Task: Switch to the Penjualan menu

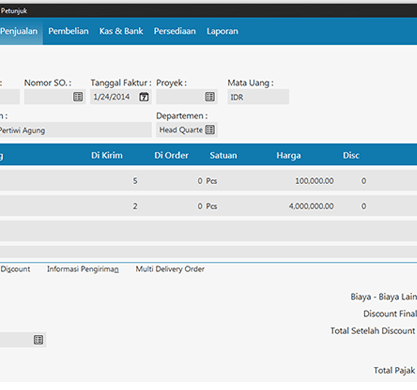Action: [x=19, y=31]
